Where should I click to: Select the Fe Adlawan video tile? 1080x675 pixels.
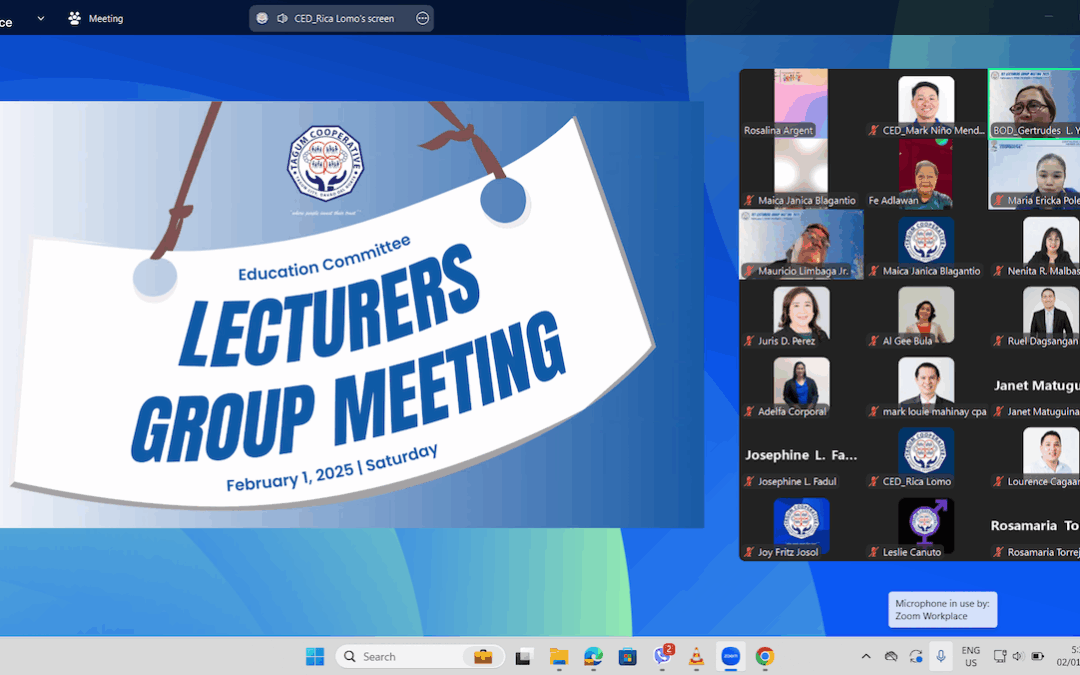[926, 174]
